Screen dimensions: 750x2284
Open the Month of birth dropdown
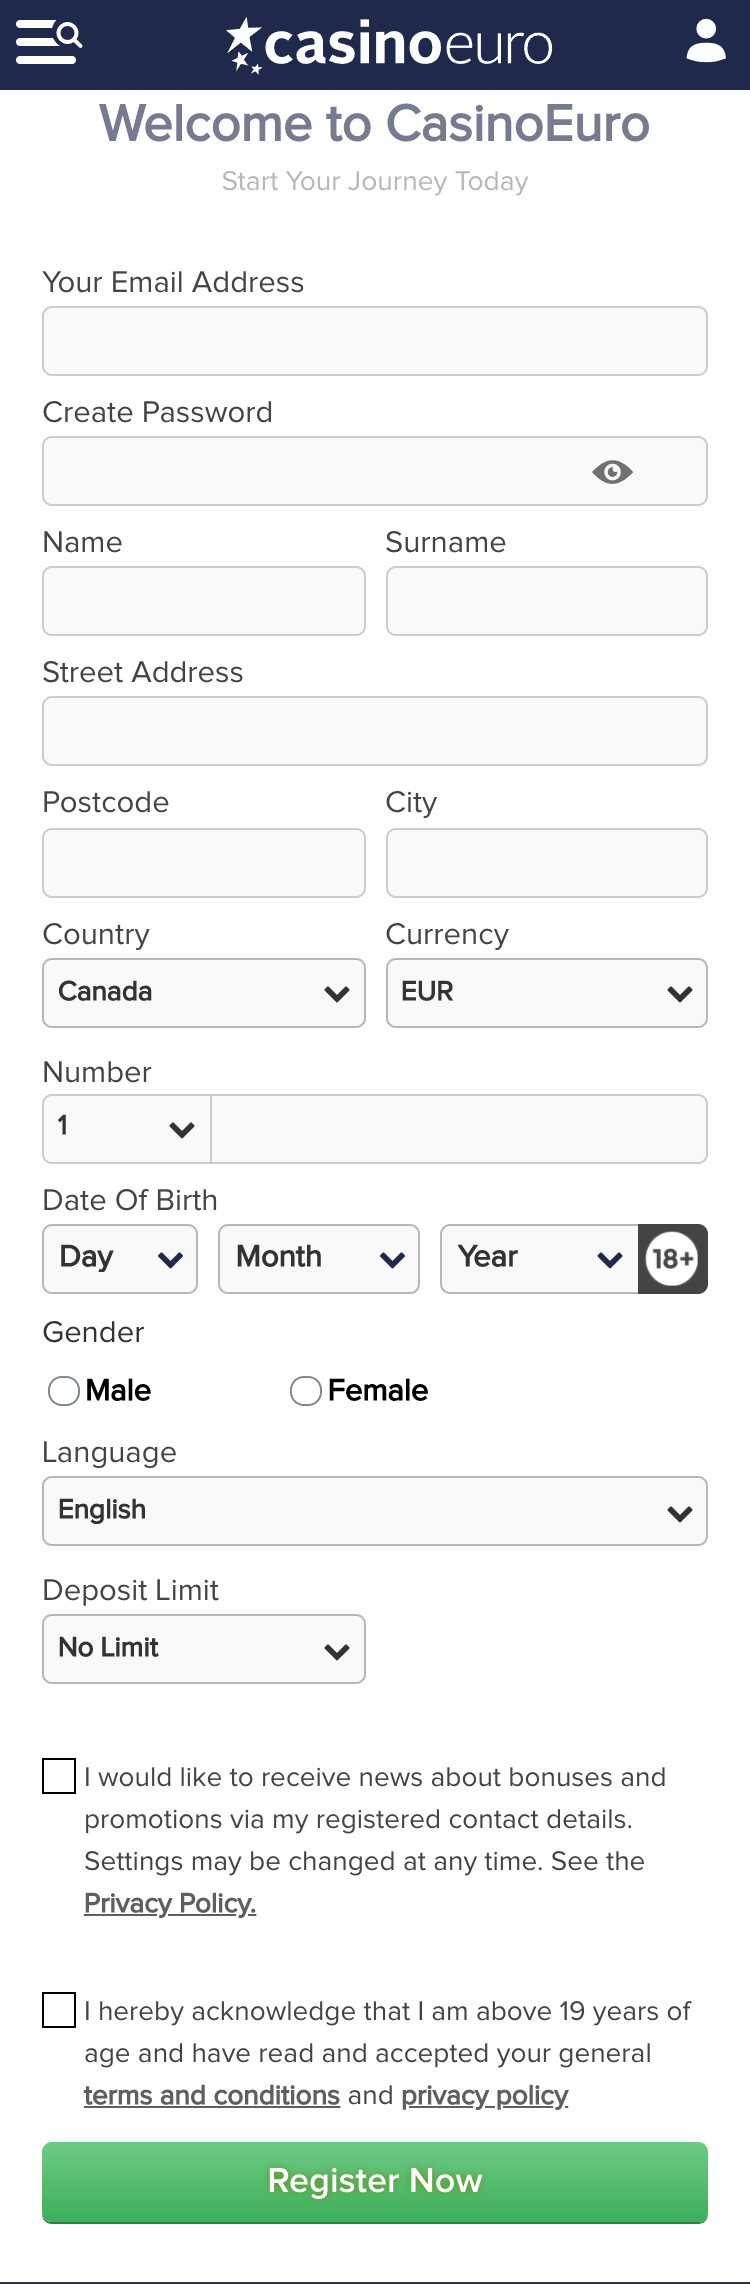coord(319,1259)
